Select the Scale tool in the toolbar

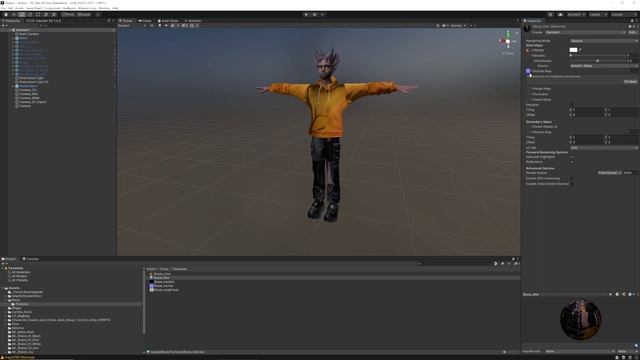tap(30, 14)
